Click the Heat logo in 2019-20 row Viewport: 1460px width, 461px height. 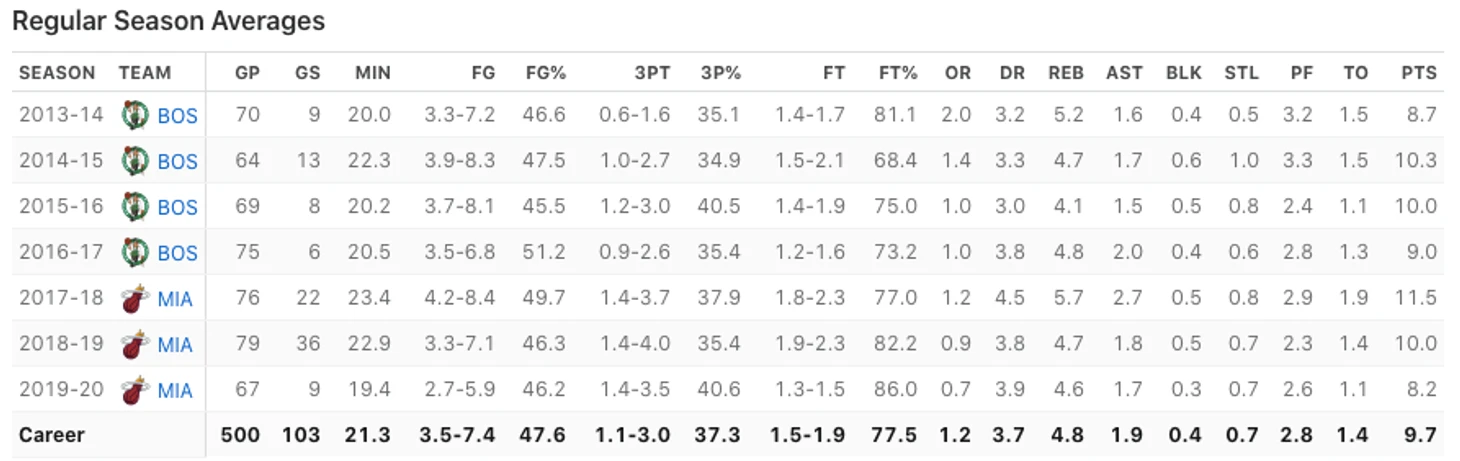135,390
